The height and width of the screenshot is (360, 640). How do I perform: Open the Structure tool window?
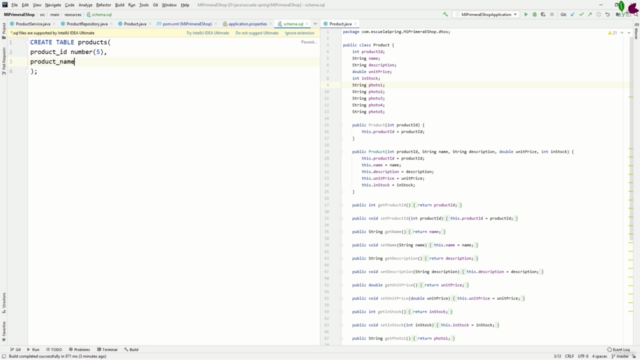[x=4, y=302]
